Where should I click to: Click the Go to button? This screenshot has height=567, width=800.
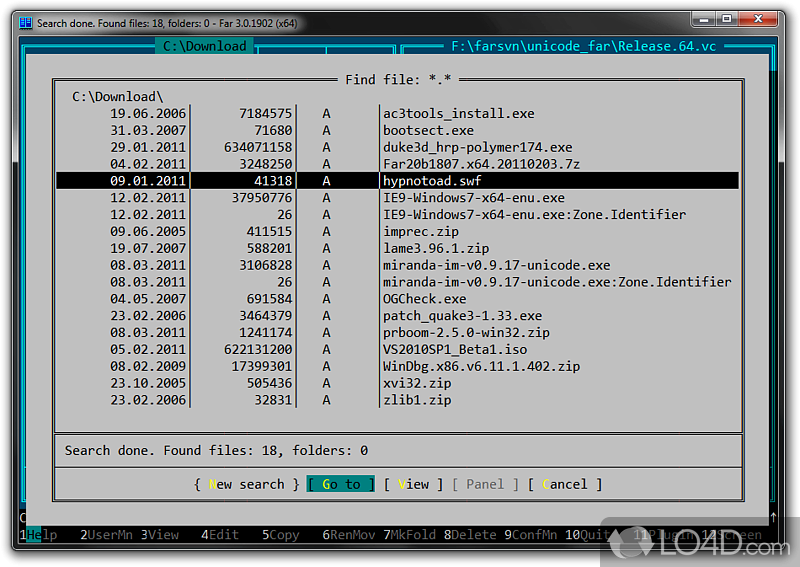(340, 484)
